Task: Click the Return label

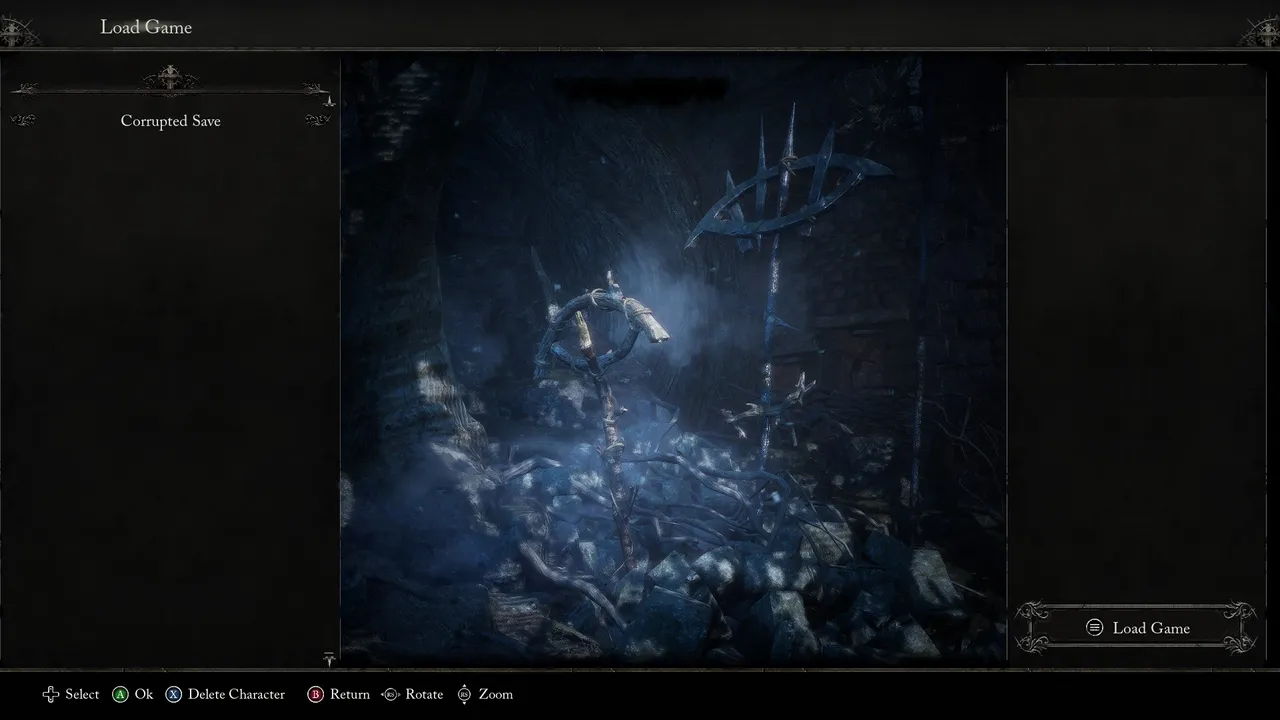Action: 350,694
